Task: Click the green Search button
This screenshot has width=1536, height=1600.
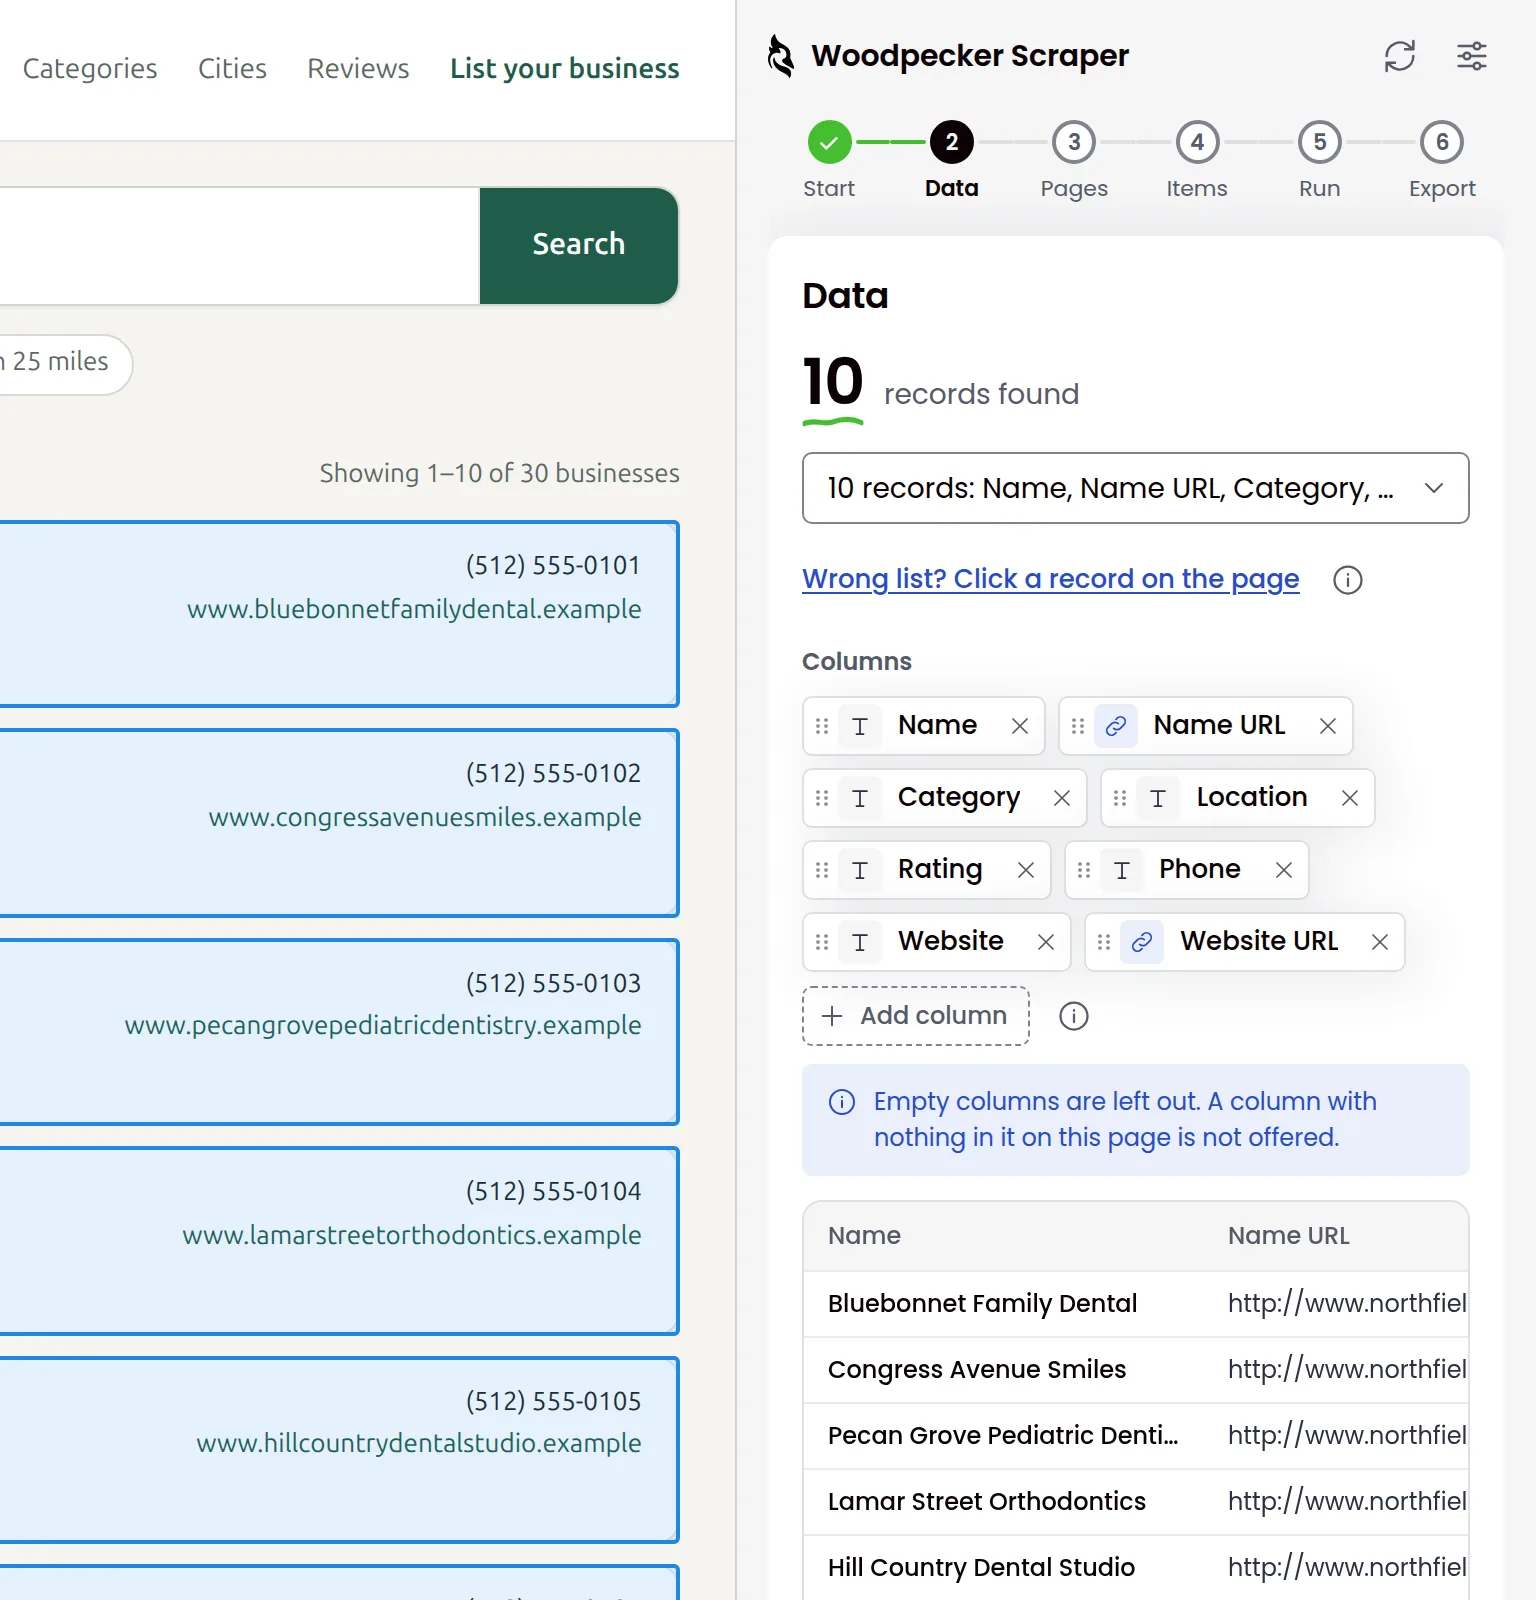Action: pos(579,245)
